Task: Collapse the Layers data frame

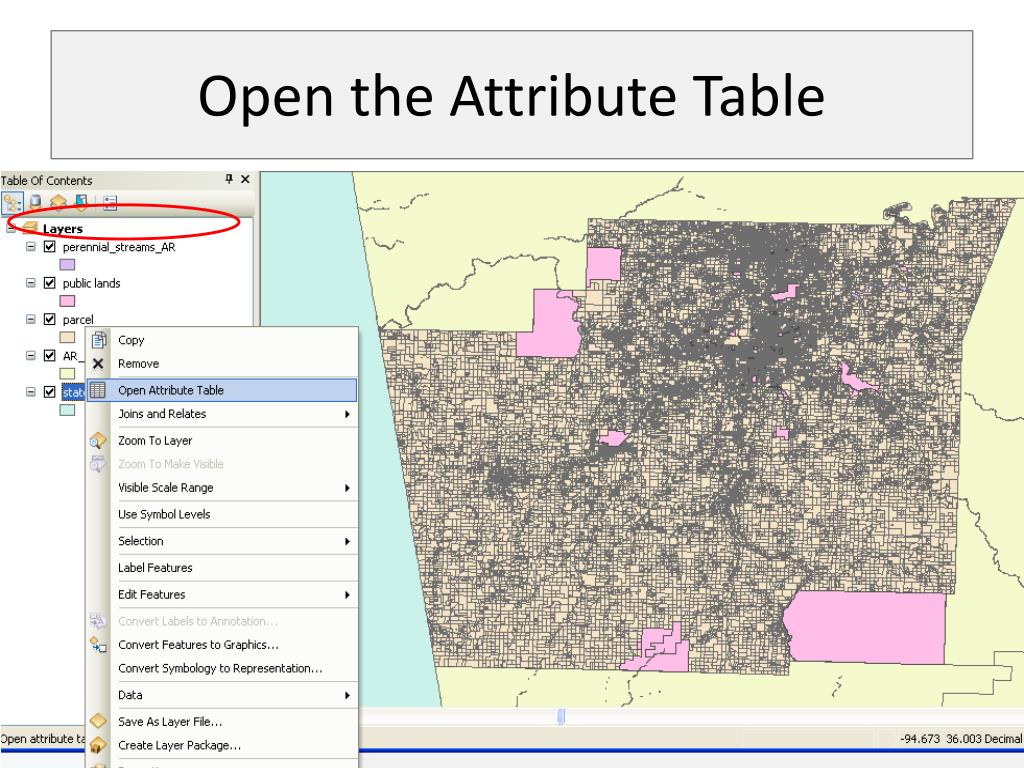Action: (11, 228)
